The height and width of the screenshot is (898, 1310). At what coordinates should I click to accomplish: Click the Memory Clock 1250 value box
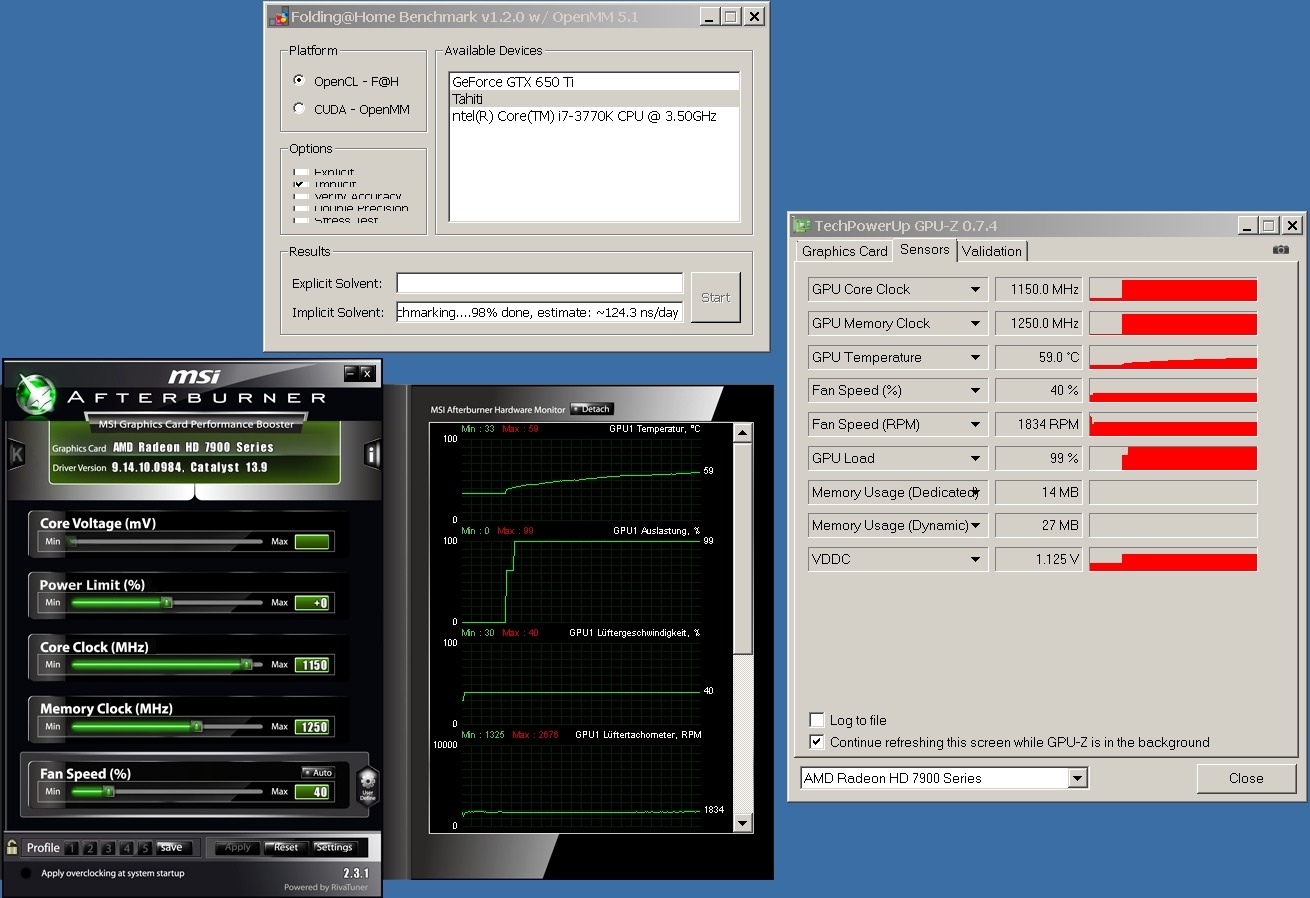[x=312, y=727]
